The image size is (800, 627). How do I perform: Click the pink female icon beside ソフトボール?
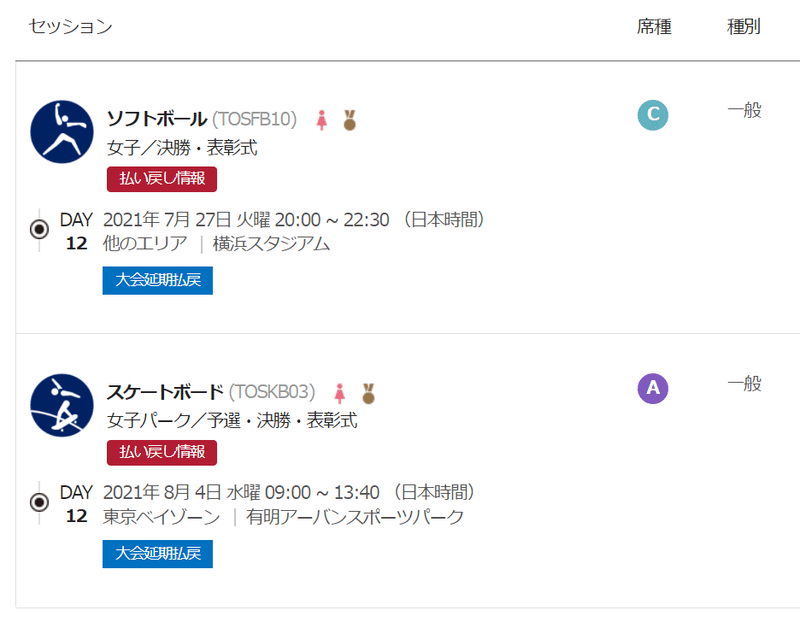point(321,120)
